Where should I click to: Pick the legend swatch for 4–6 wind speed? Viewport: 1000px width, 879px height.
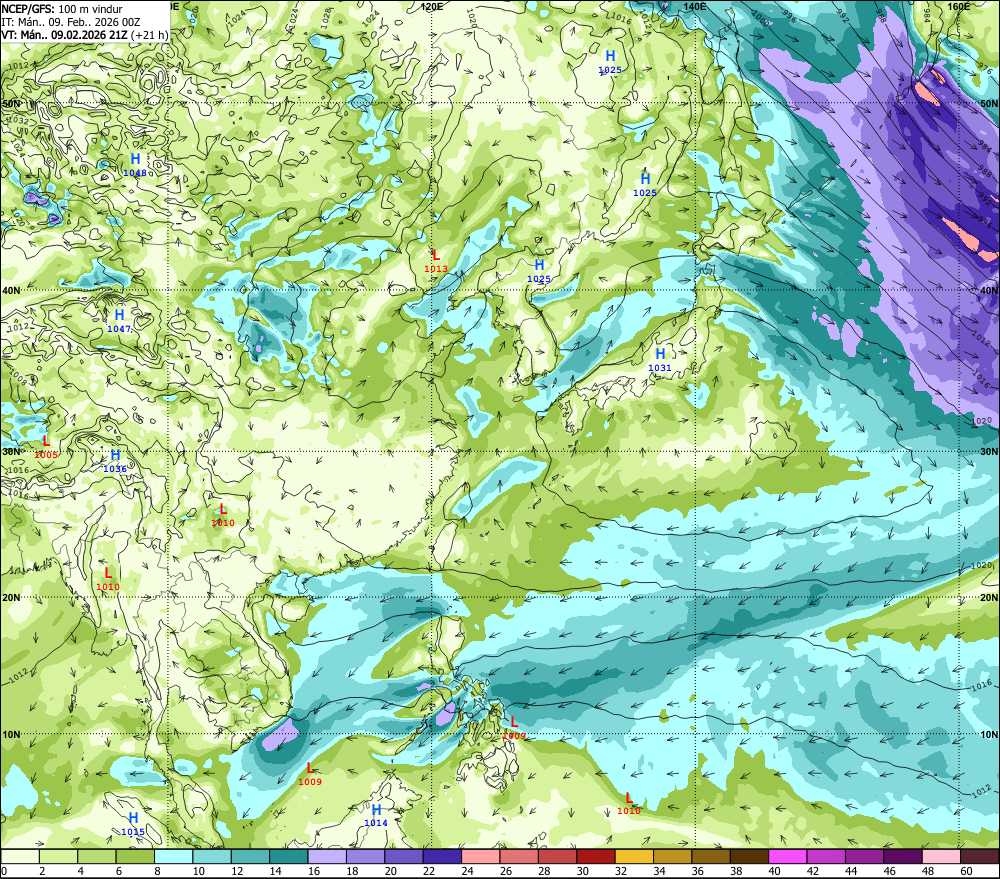pyautogui.click(x=97, y=856)
